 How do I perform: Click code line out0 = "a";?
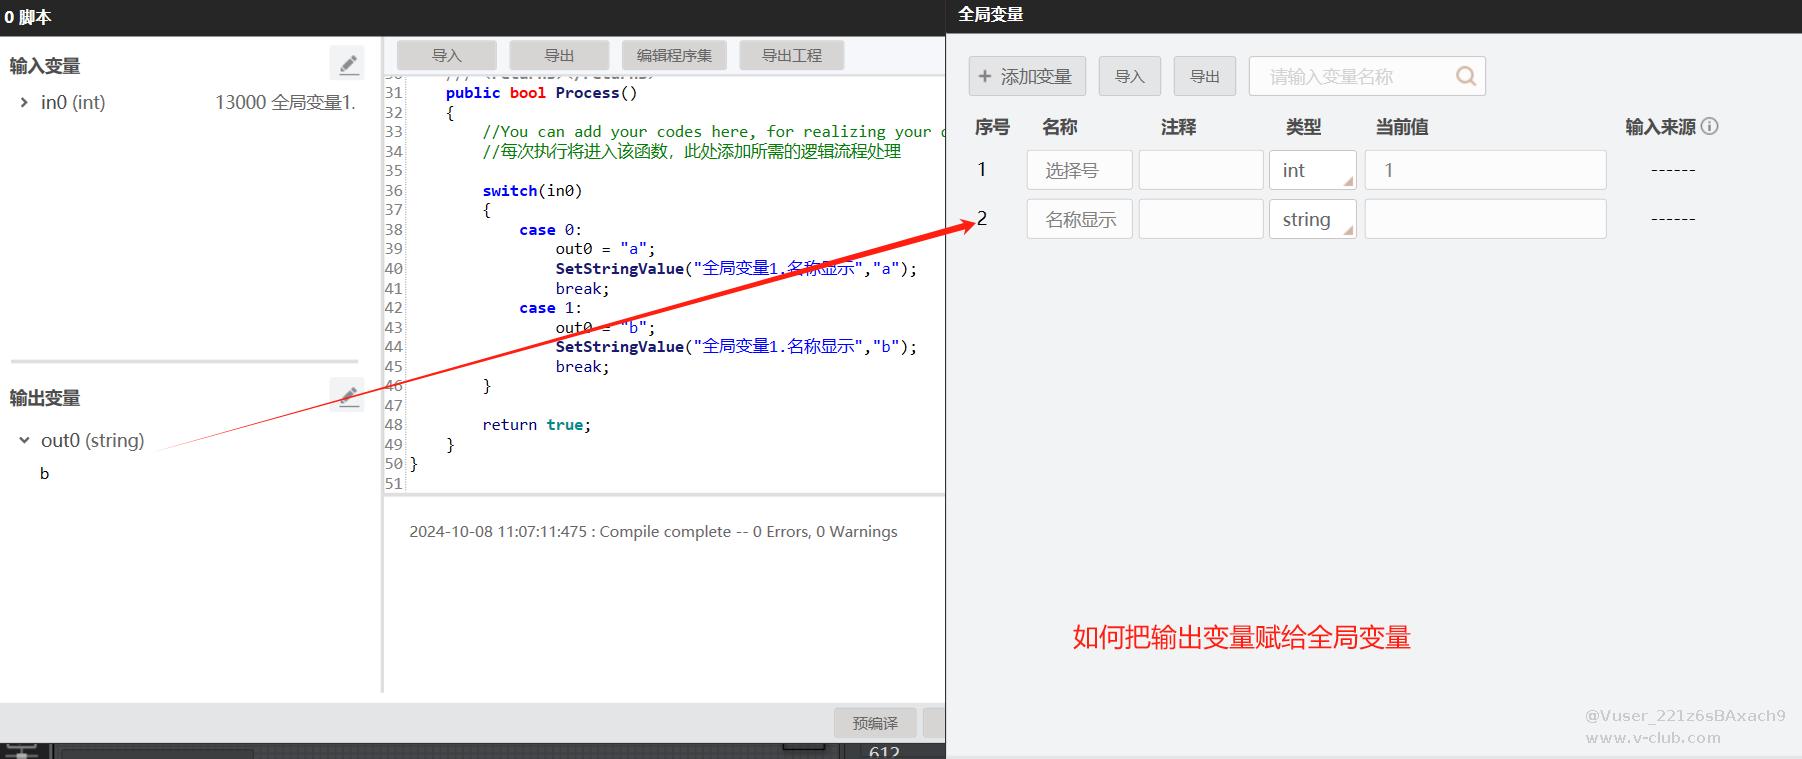point(606,249)
